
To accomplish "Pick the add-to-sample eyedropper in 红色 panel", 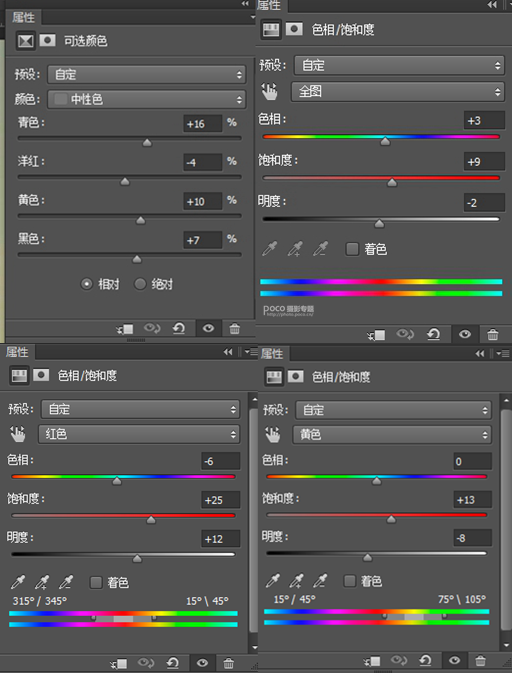I will click(42, 582).
